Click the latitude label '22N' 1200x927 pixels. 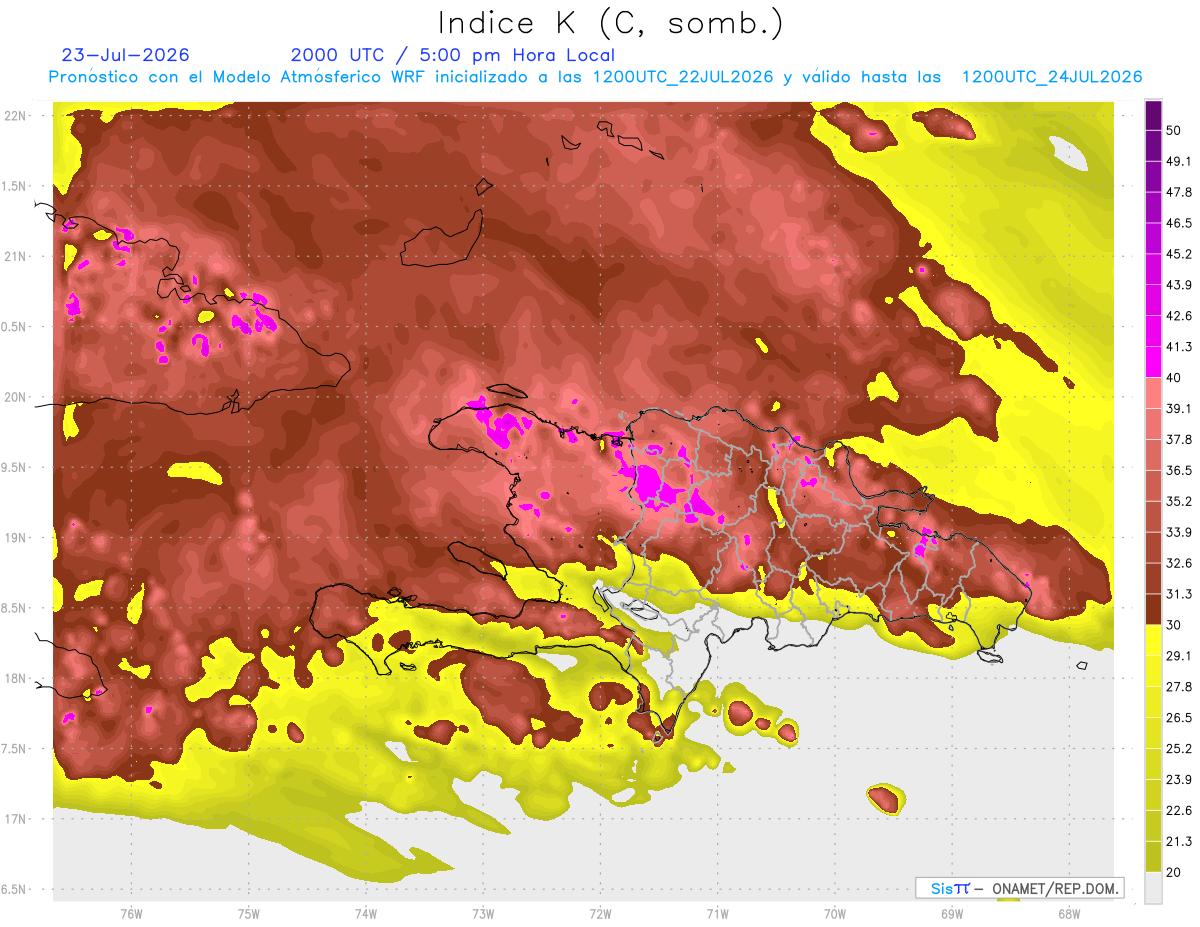coord(15,115)
